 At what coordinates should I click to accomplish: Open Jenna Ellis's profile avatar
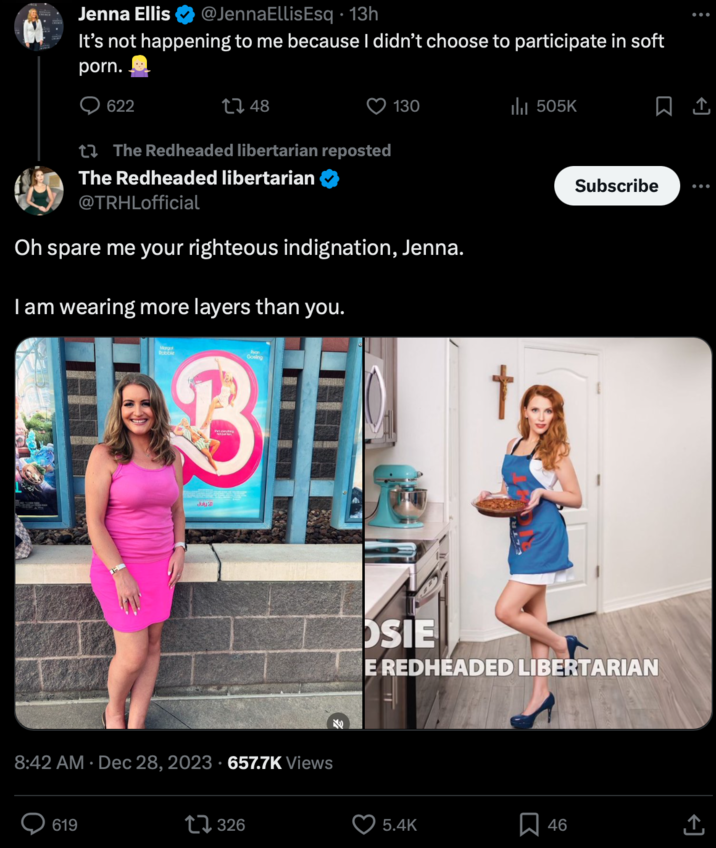click(39, 26)
